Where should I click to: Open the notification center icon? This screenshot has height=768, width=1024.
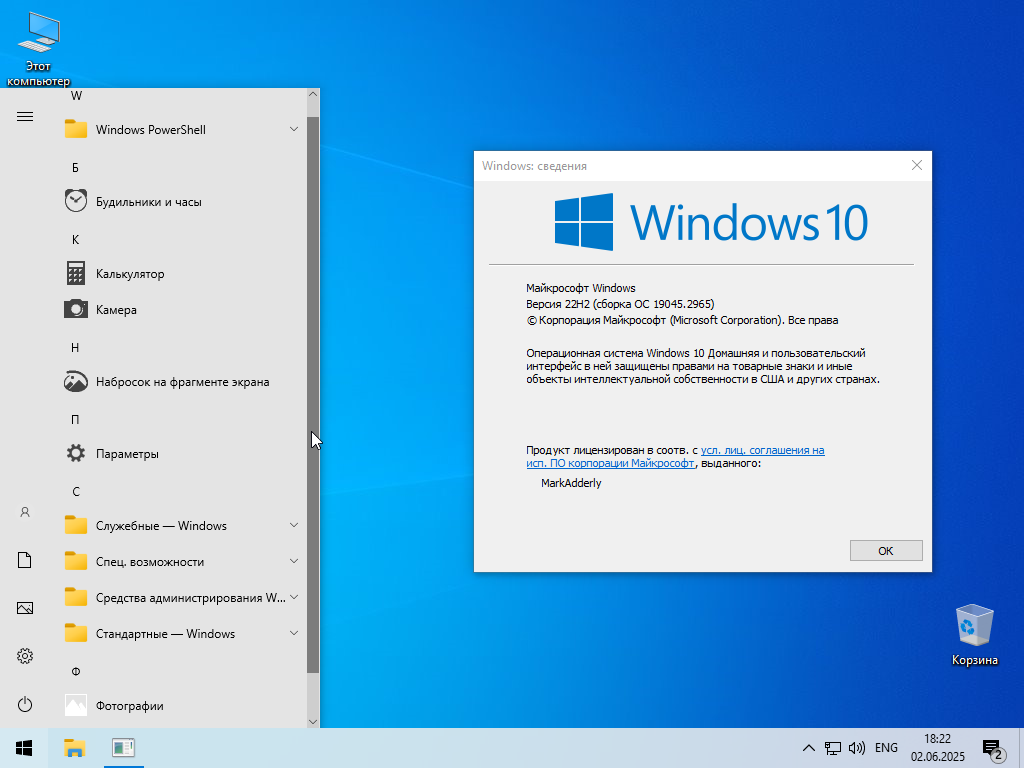point(993,749)
